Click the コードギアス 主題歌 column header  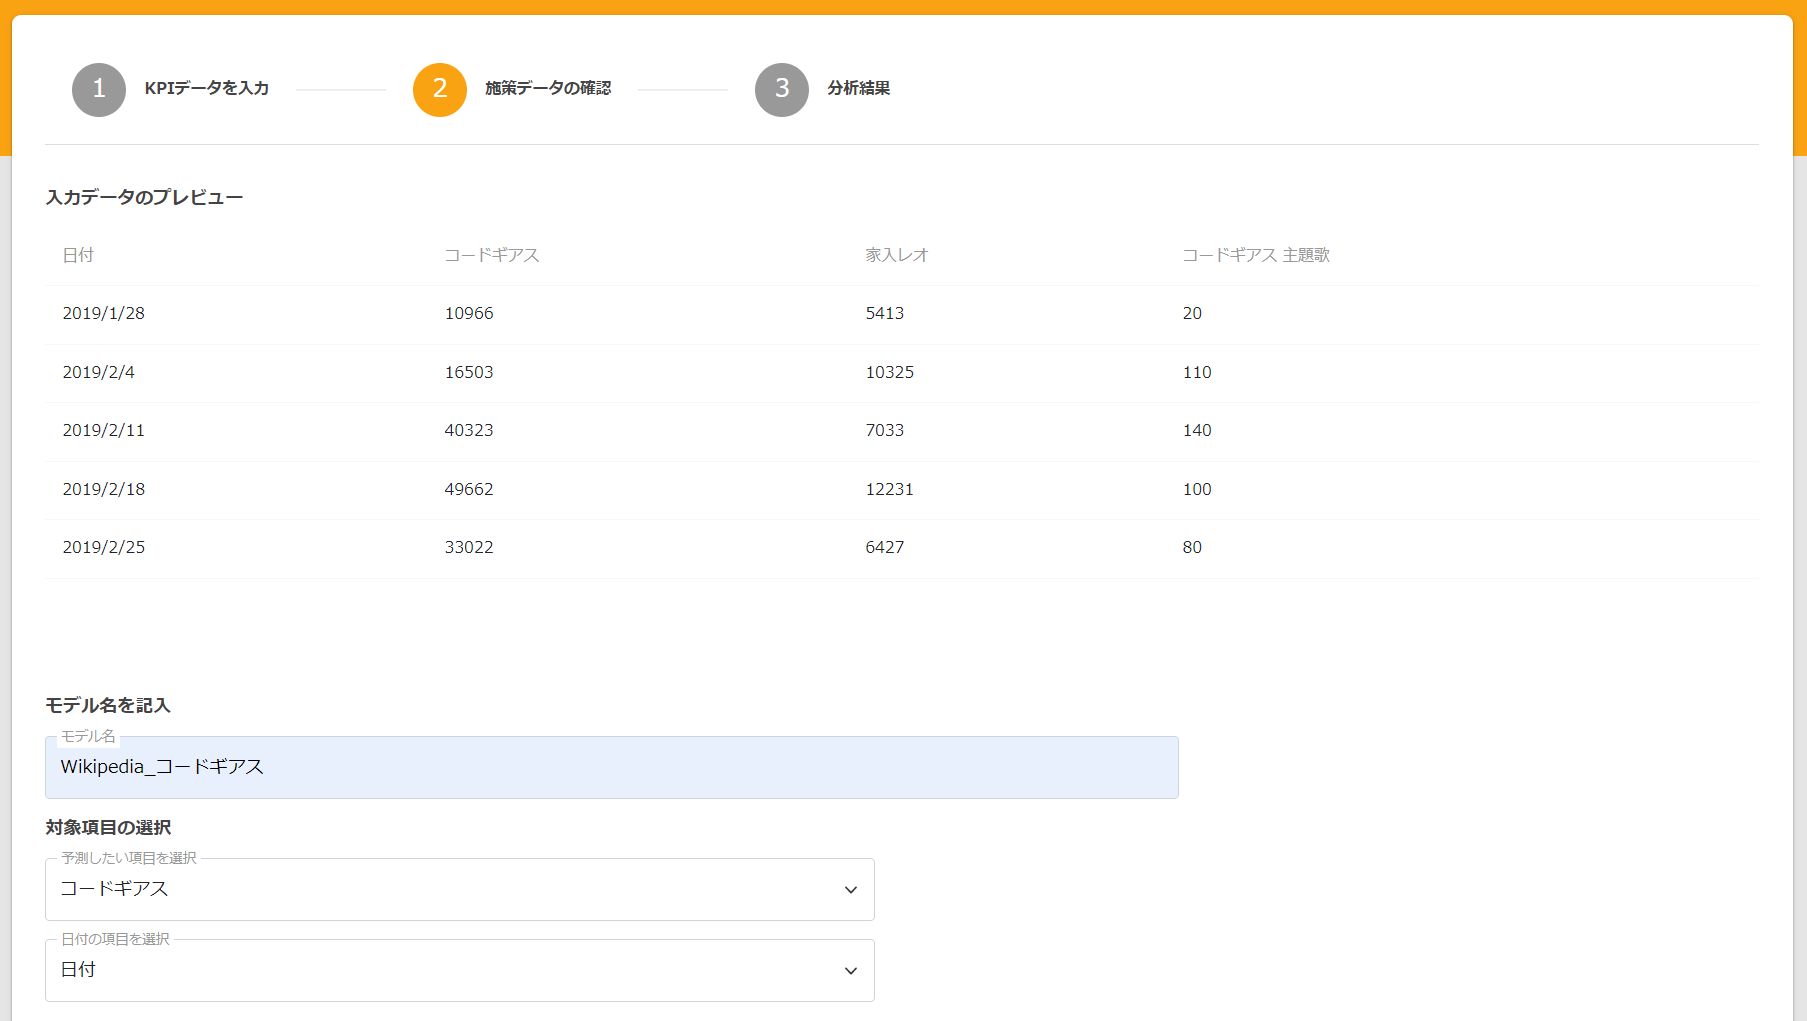coord(1256,255)
